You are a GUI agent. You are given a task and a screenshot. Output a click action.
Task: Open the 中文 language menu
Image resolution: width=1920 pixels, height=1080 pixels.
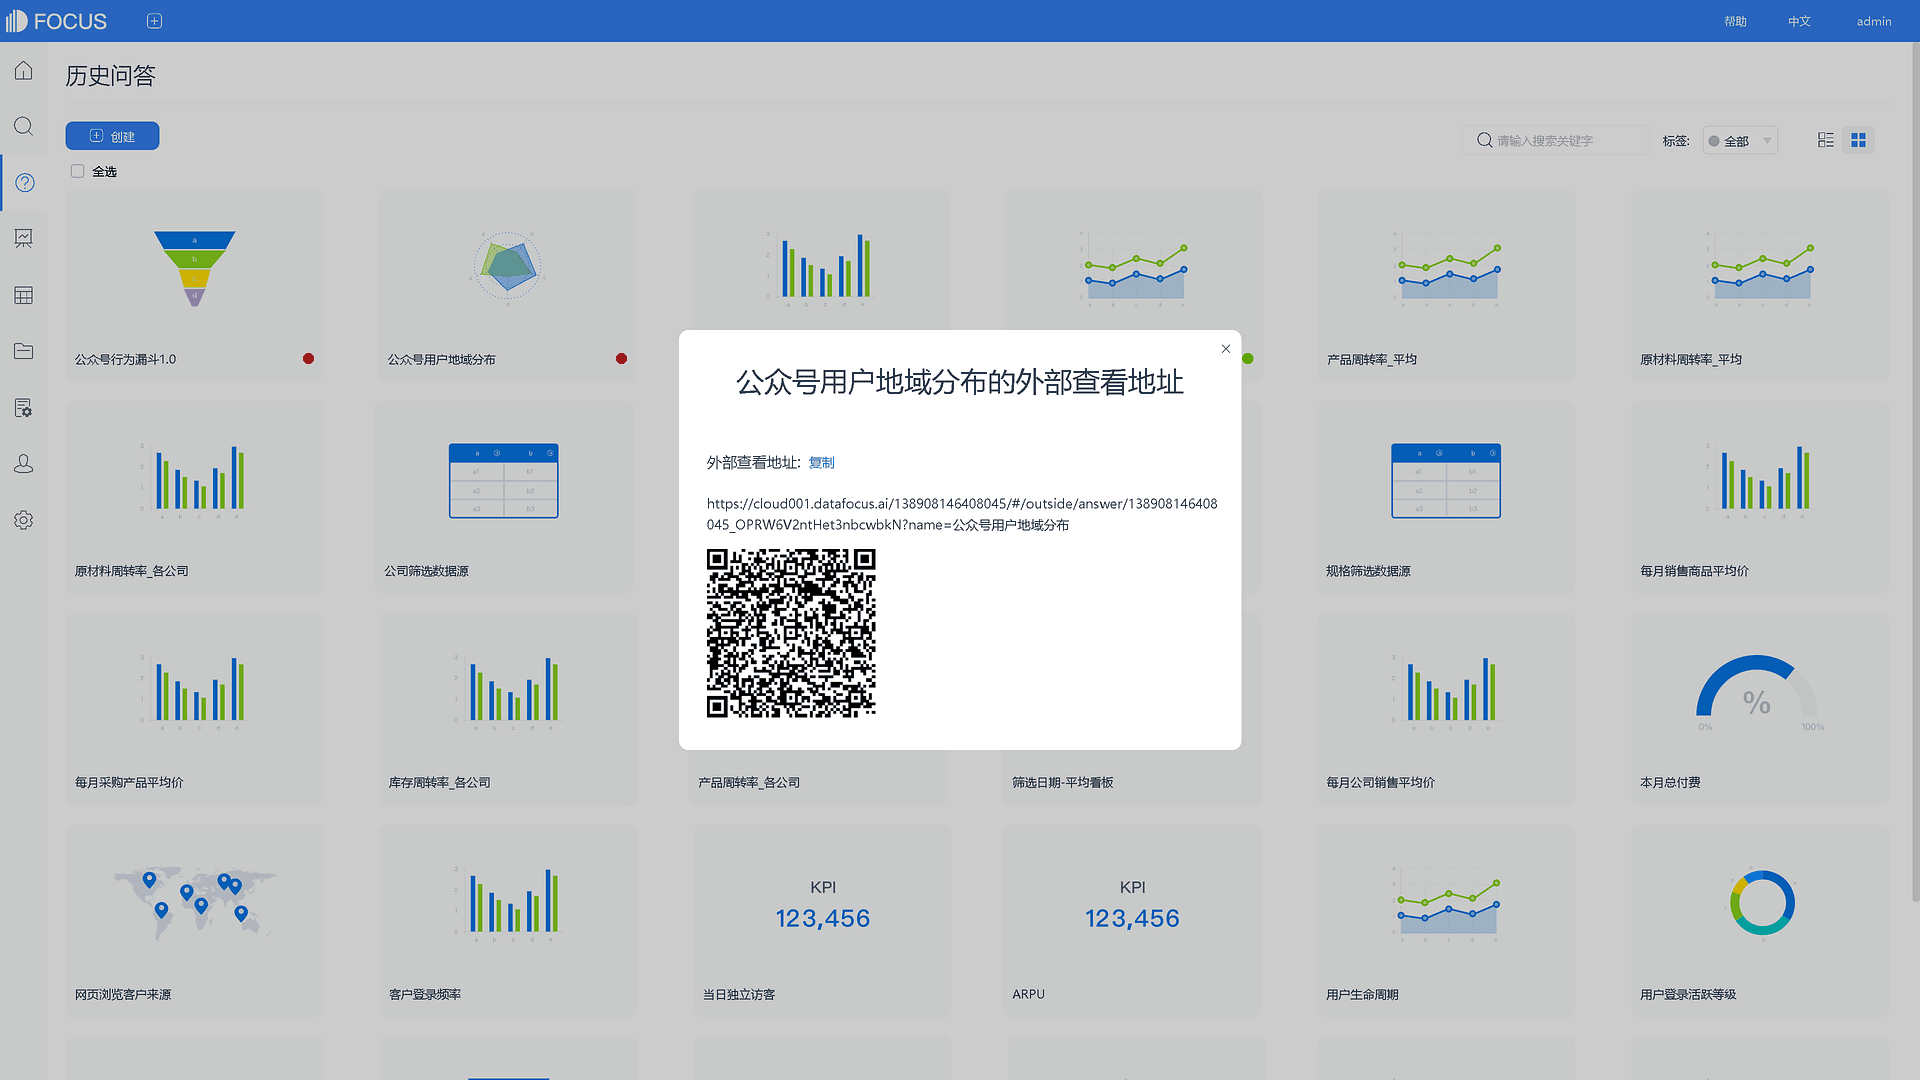point(1799,21)
